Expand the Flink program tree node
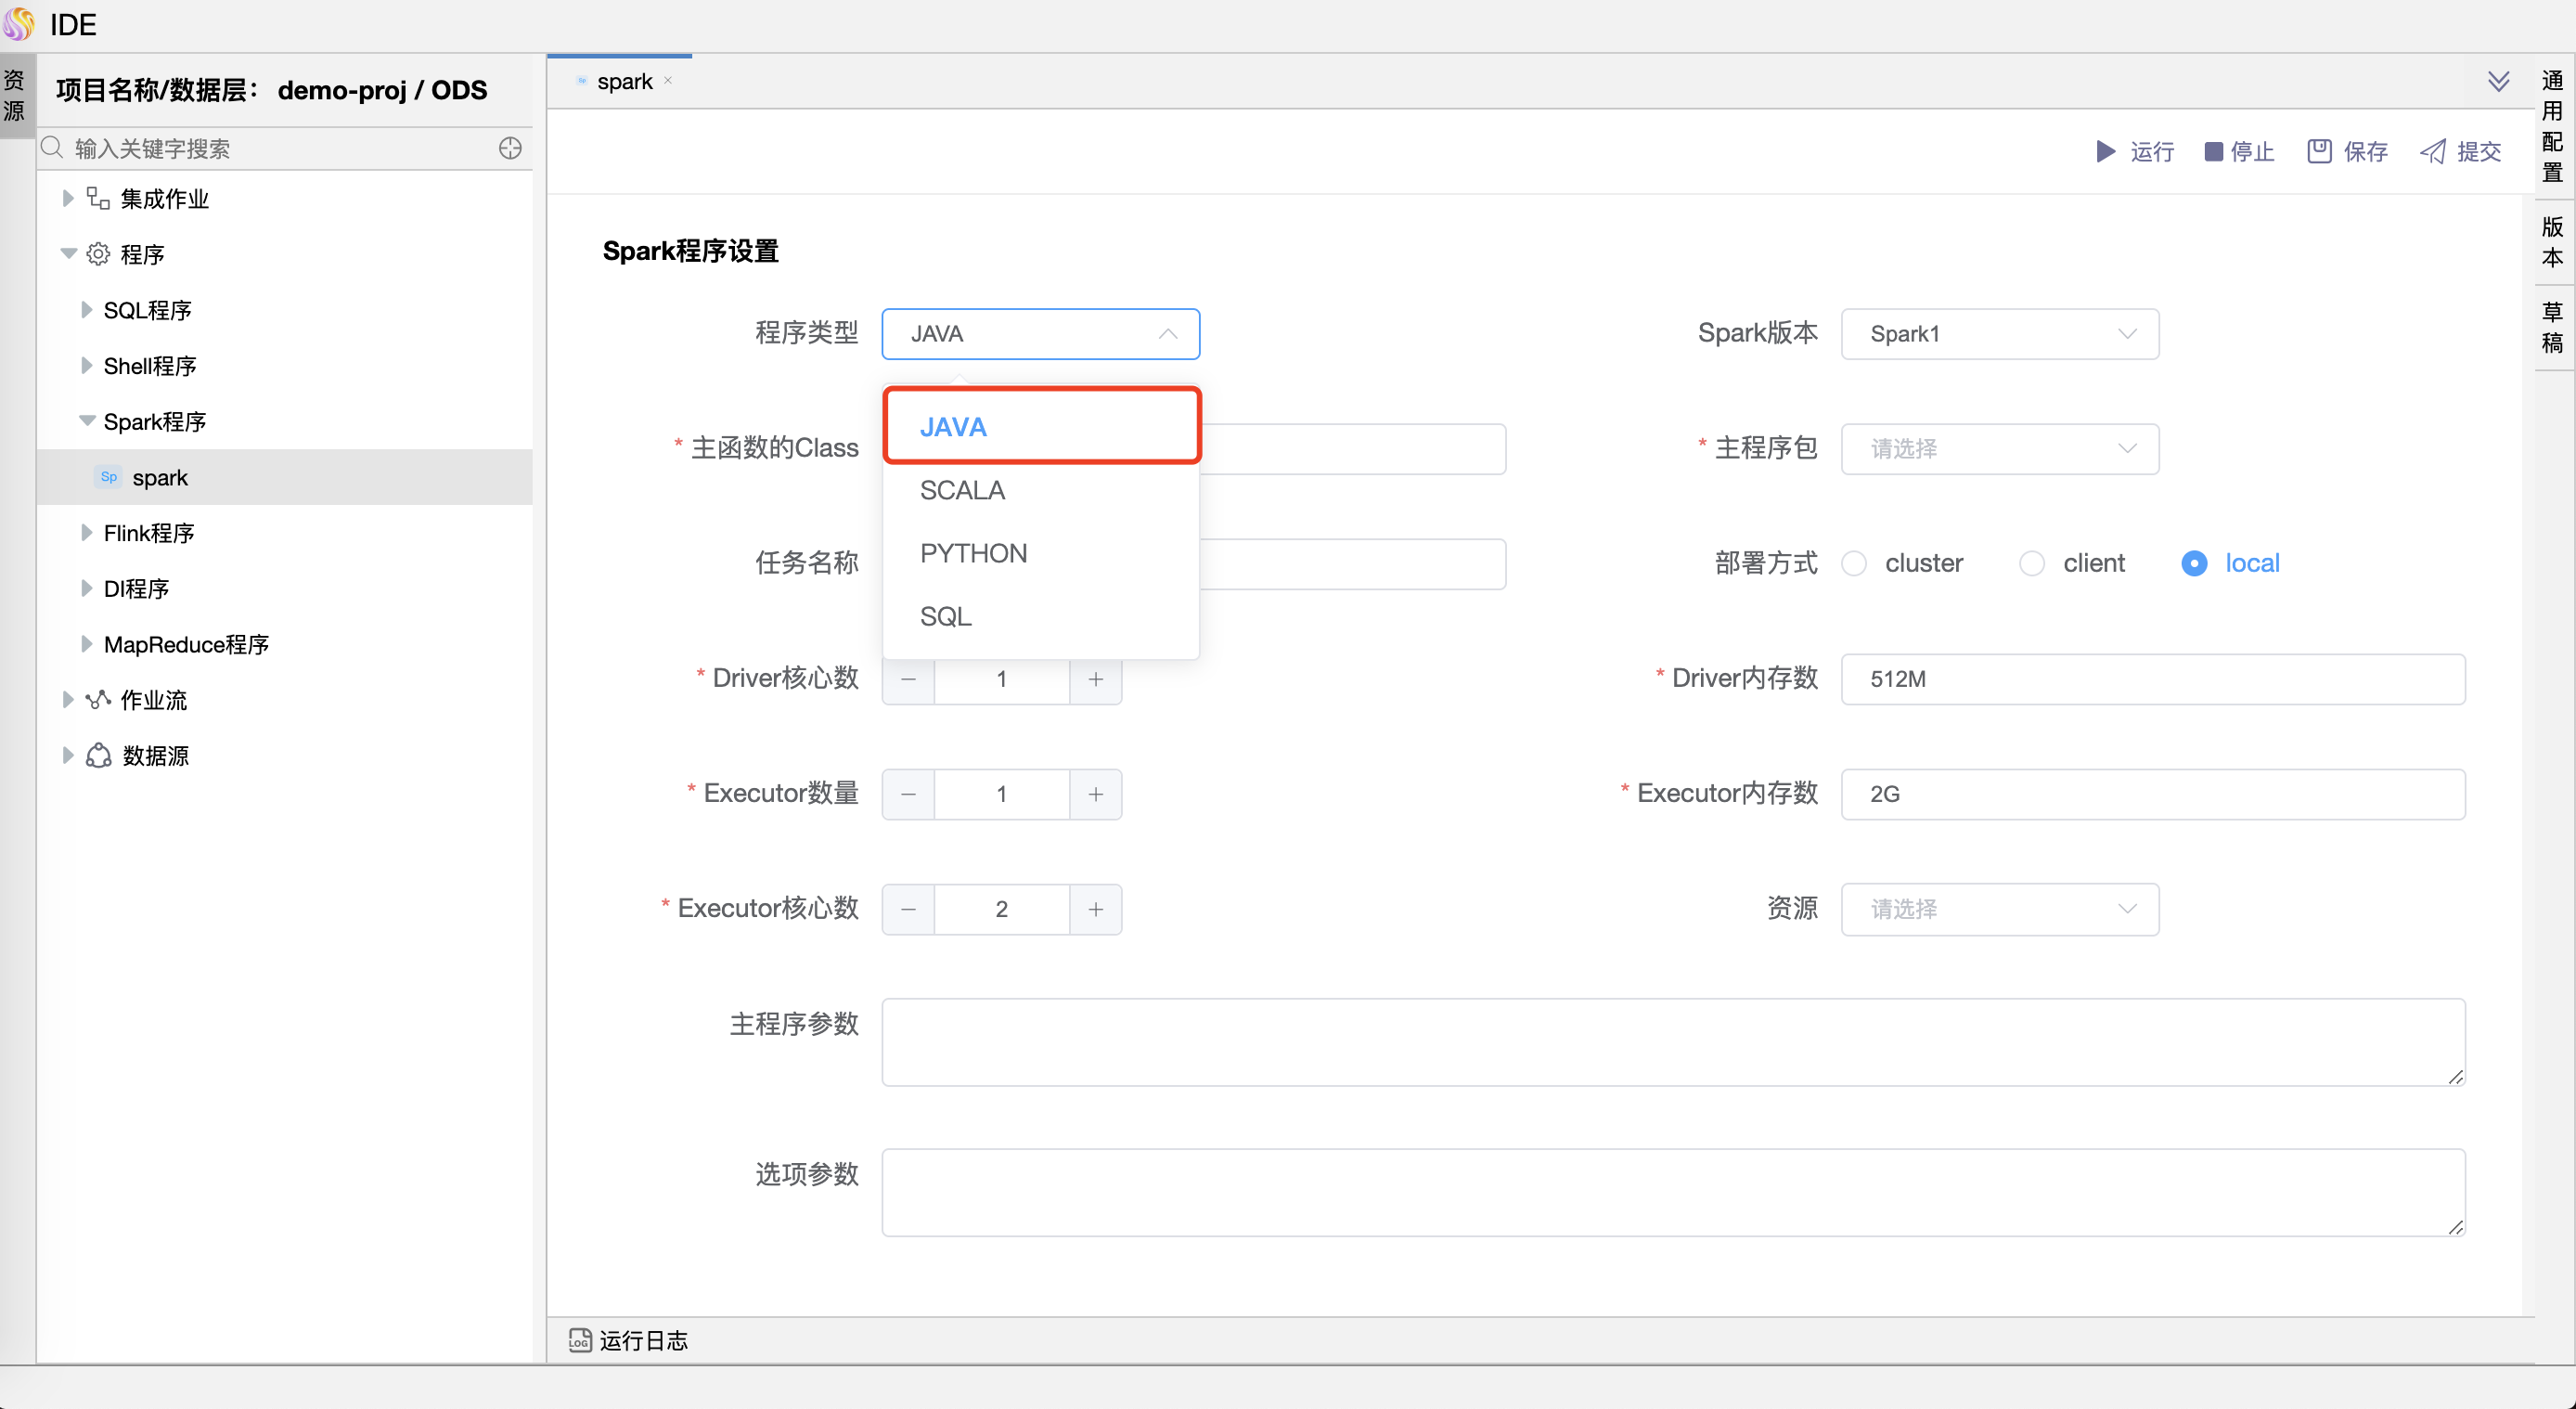The width and height of the screenshot is (2576, 1409). pos(86,533)
